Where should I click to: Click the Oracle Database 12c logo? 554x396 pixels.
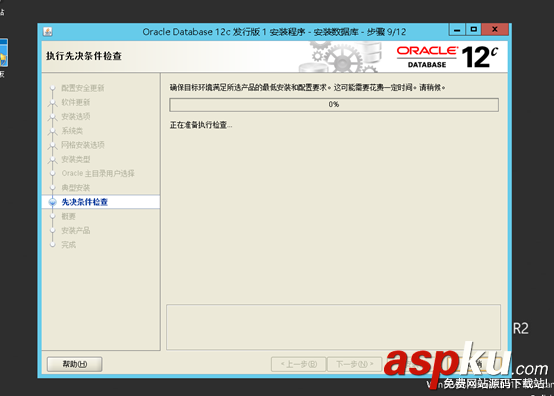(x=447, y=57)
